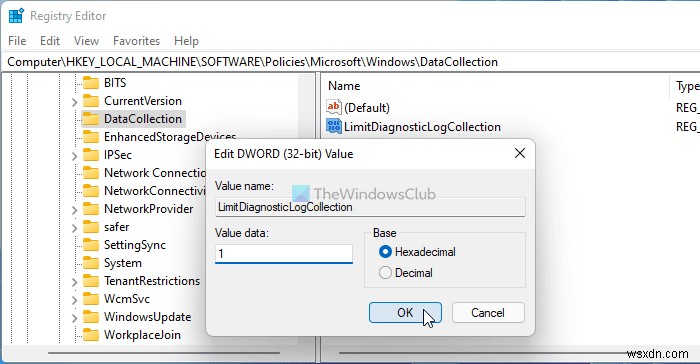Viewport: 700px width, 364px height.
Task: Click the WindowsUpdate folder icon
Action: pos(91,317)
